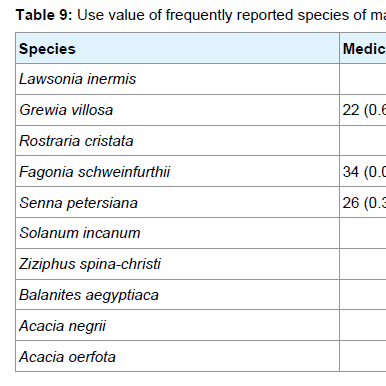
Task: Click the Table 9 caption text
Action: tap(201, 15)
